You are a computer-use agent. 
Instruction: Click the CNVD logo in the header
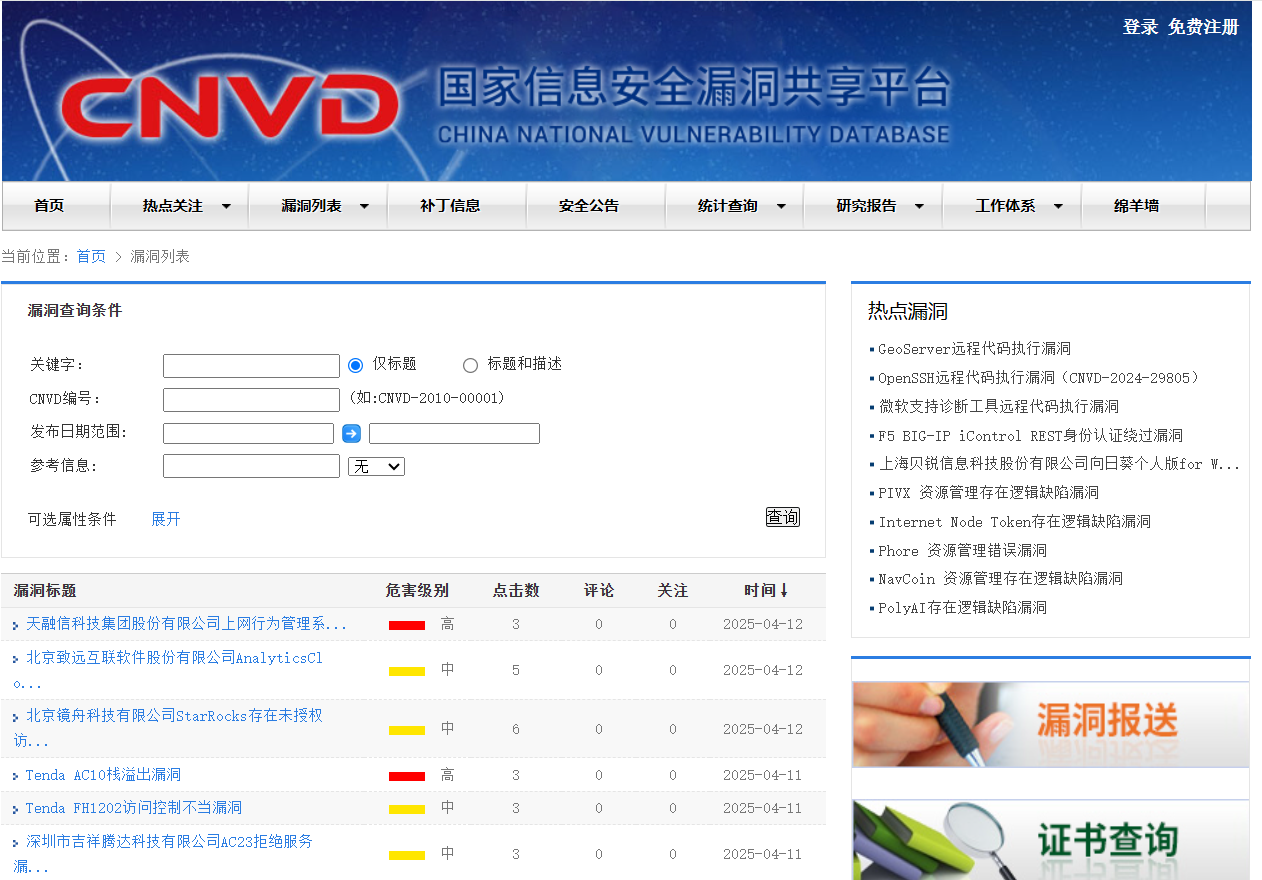(x=229, y=104)
